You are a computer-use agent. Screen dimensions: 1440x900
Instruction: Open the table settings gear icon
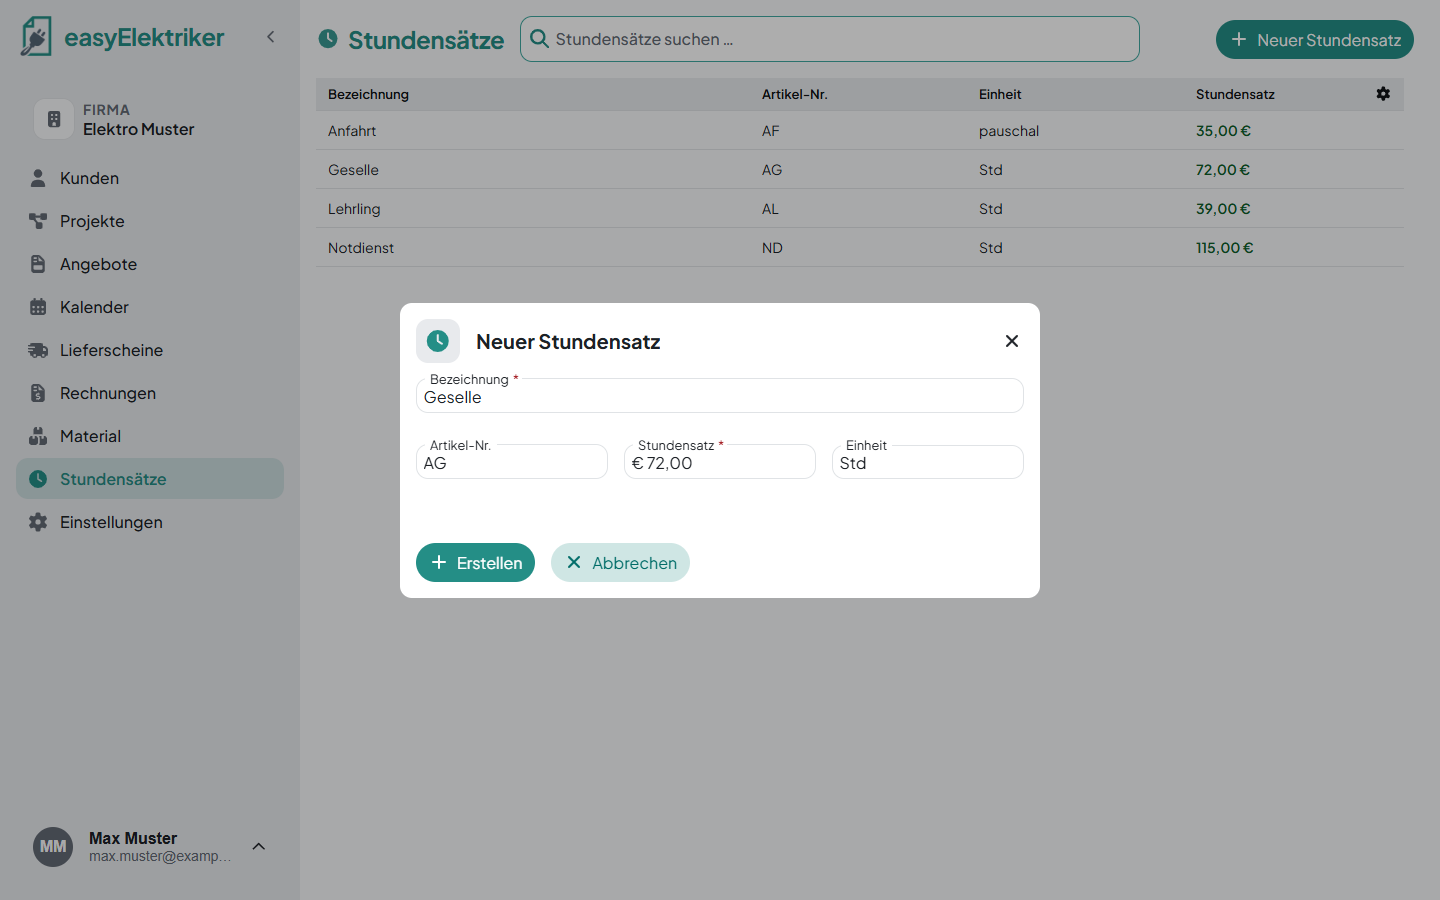(x=1383, y=93)
